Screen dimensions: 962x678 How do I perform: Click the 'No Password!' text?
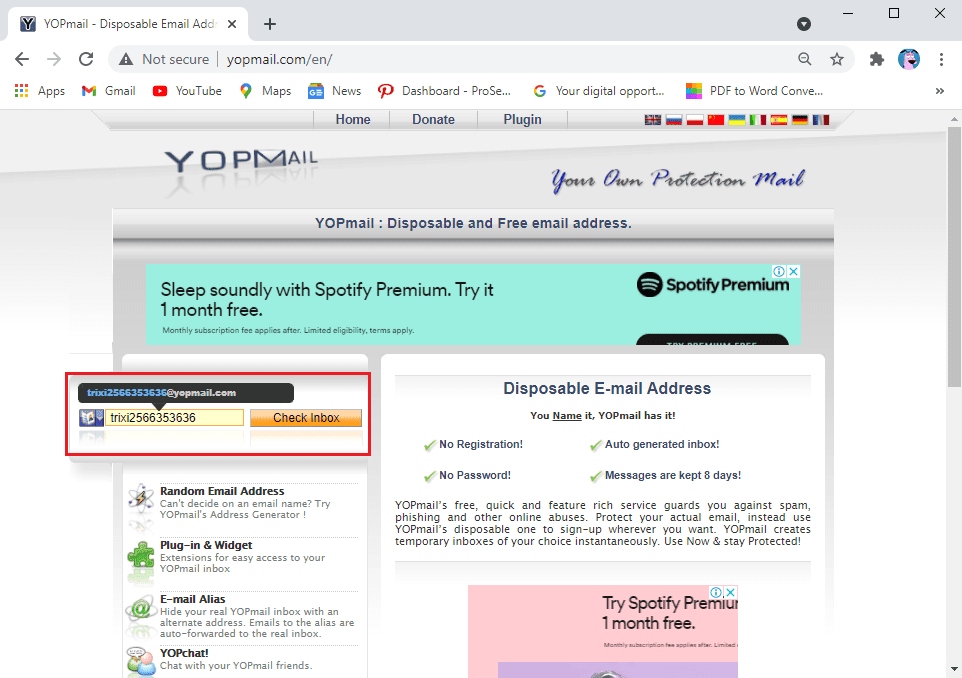click(474, 476)
